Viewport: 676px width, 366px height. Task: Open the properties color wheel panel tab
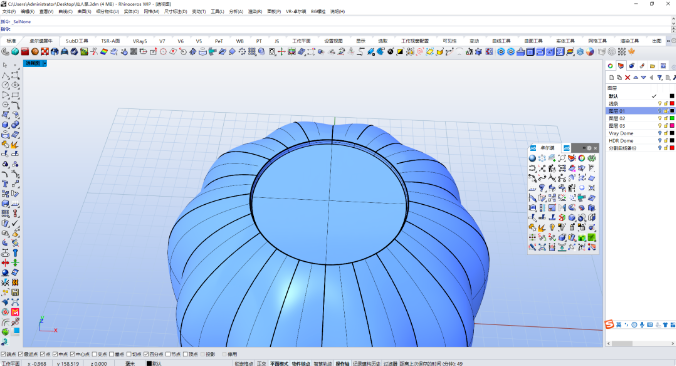coord(610,66)
